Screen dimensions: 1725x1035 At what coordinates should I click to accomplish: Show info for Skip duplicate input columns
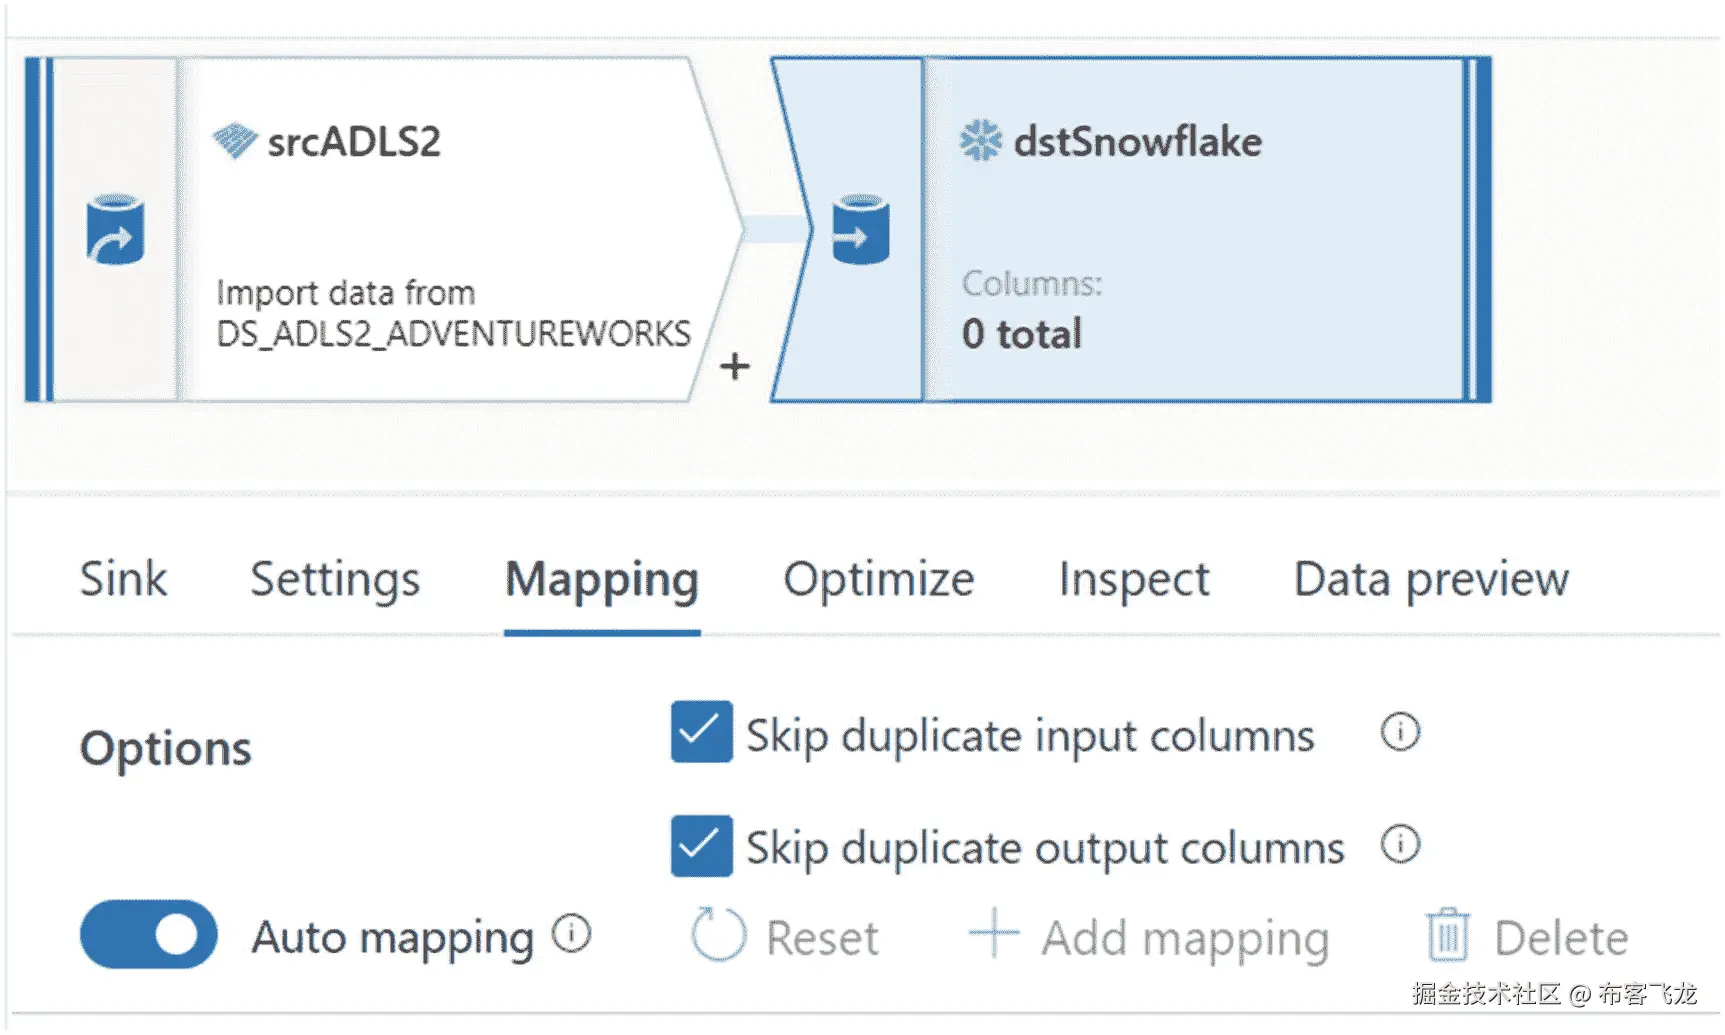click(x=1400, y=732)
